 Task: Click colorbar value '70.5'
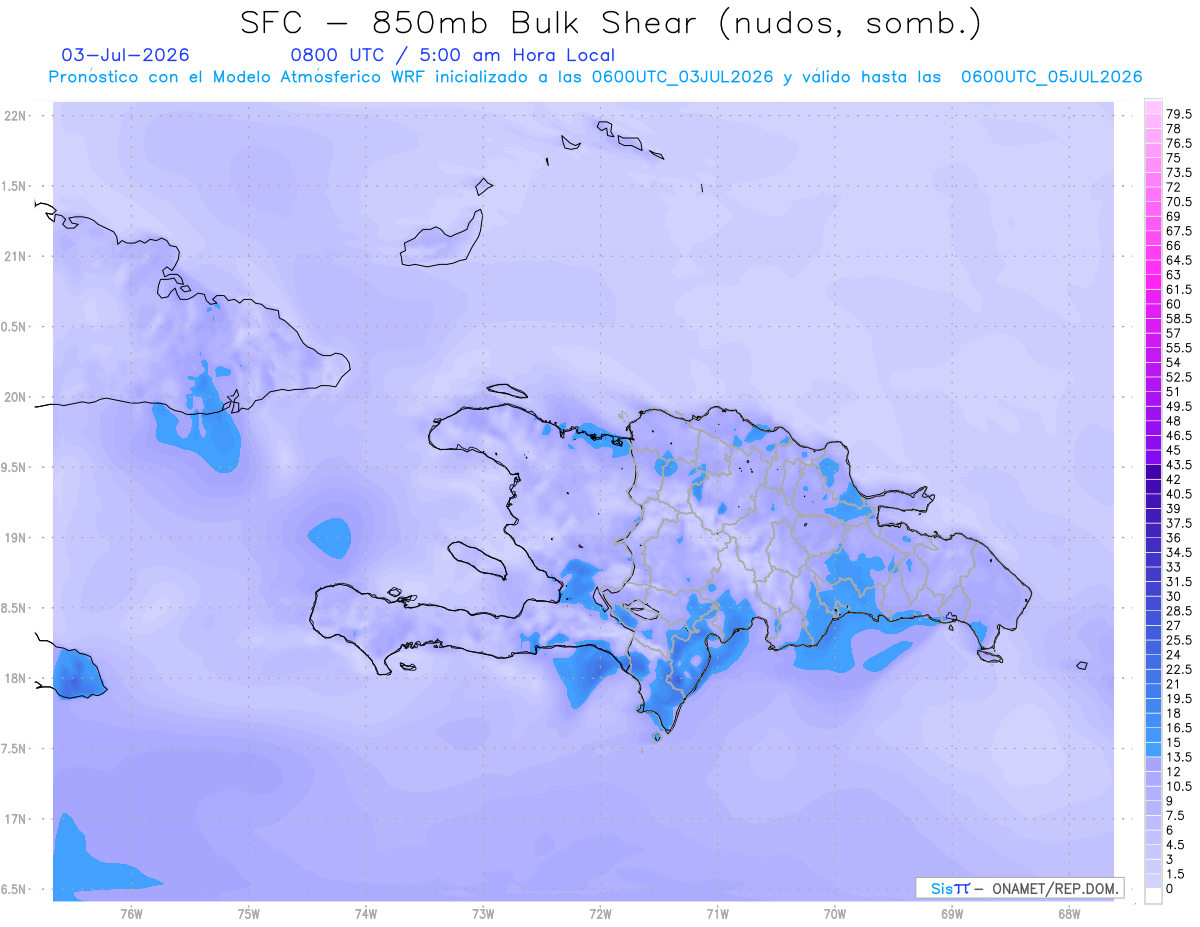coord(1178,201)
